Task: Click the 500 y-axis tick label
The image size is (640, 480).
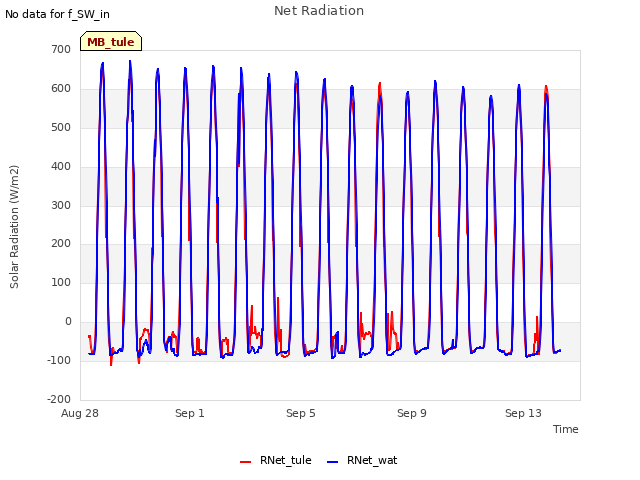Action: tap(61, 127)
